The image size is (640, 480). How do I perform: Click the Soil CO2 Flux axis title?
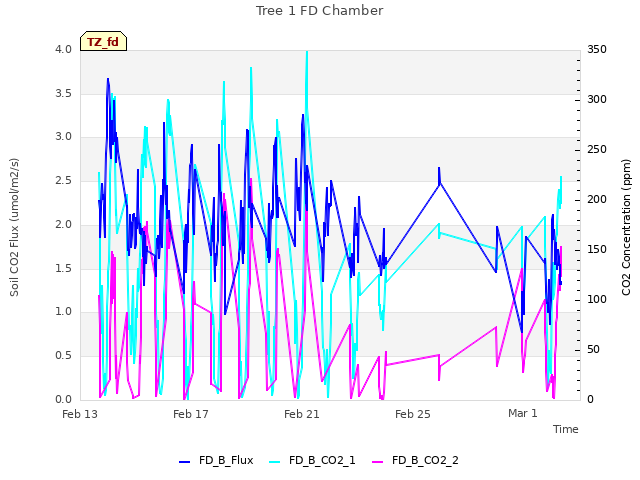(x=14, y=227)
